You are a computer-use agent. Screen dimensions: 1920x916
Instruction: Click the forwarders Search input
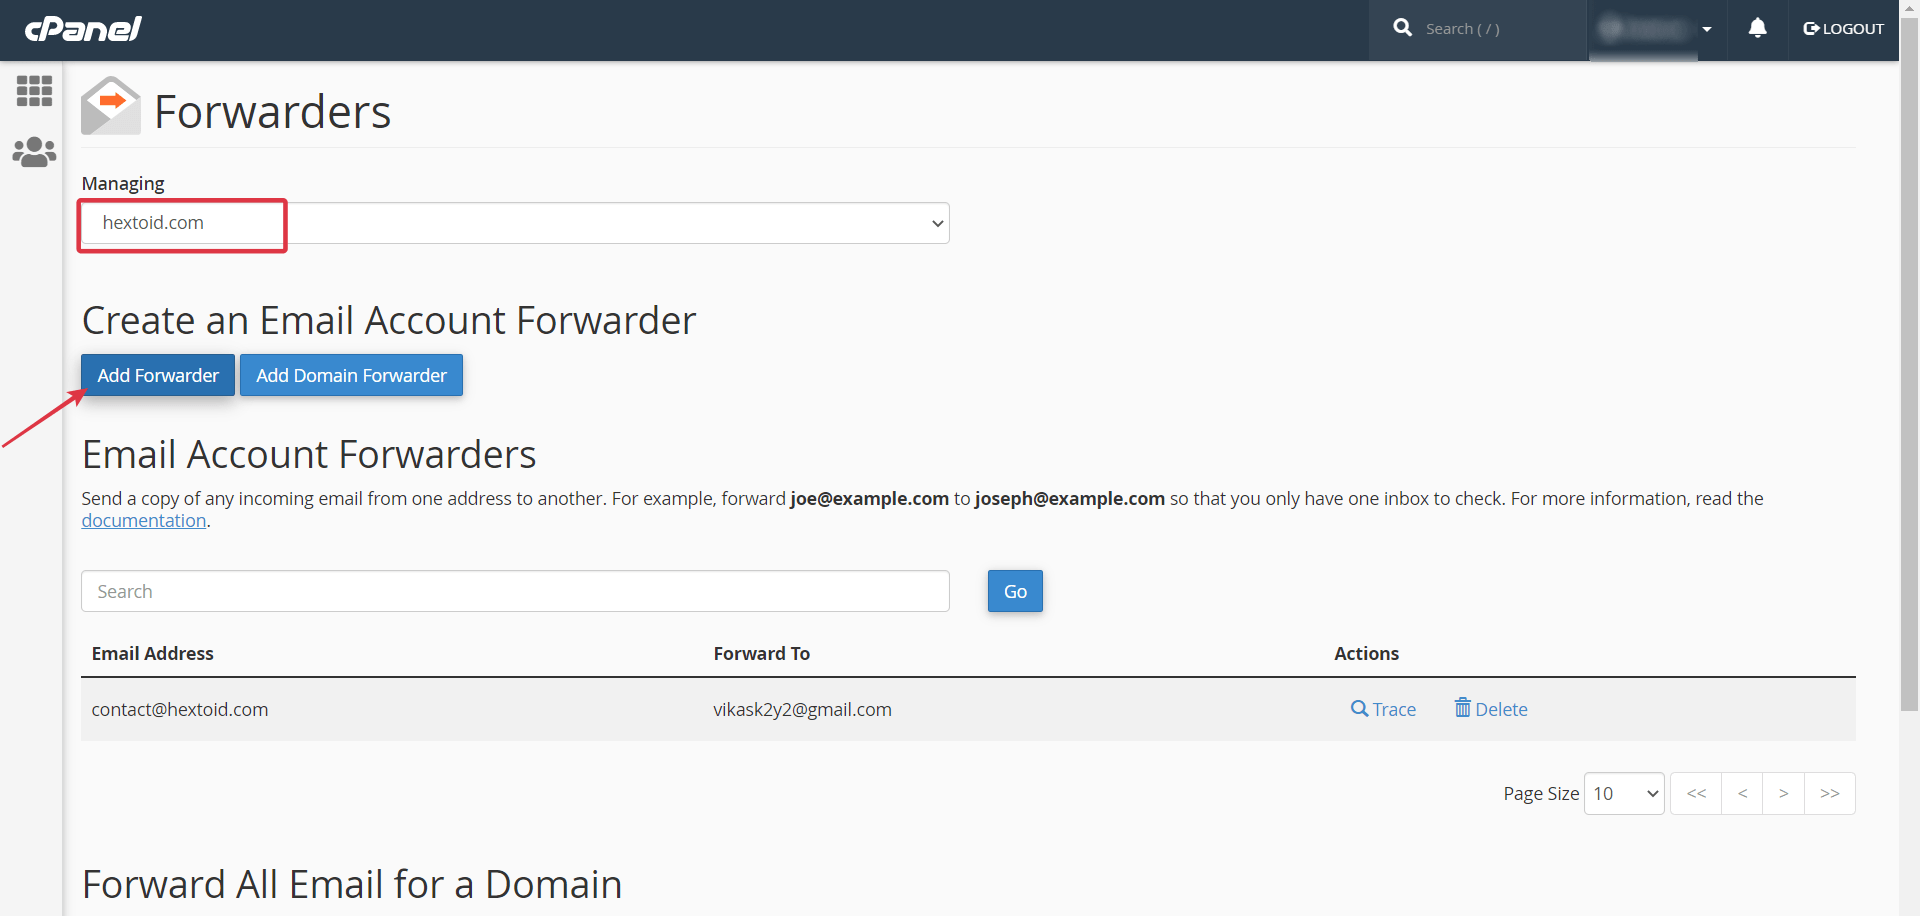tap(515, 591)
